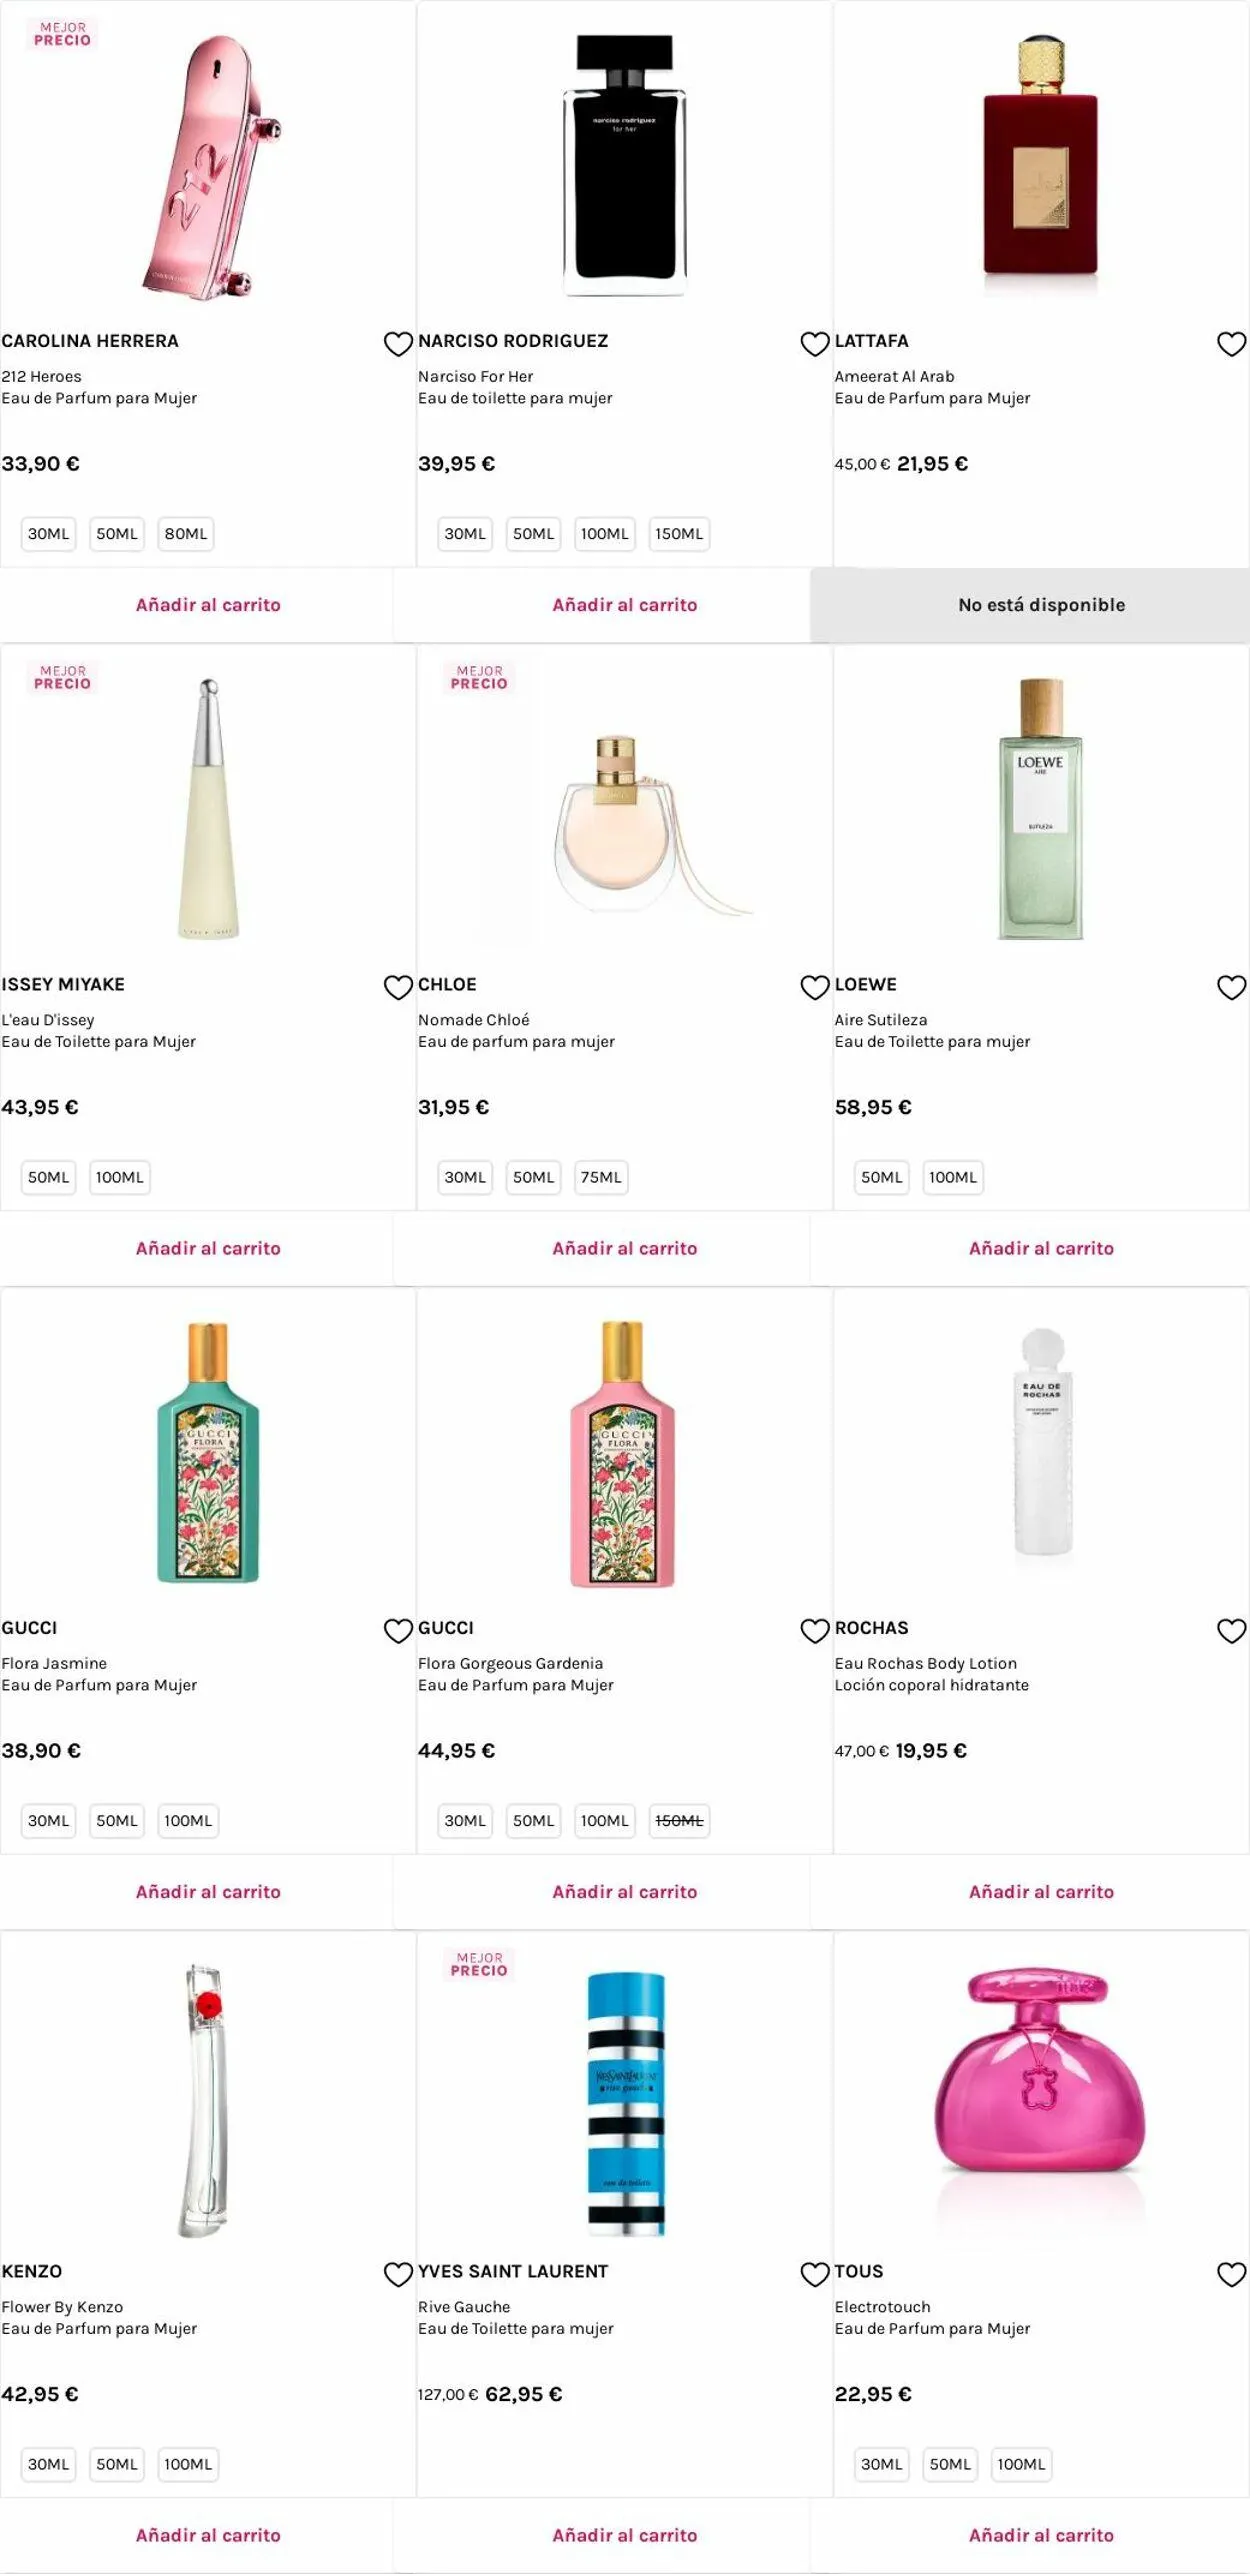Favorite the Carolina Herrera 212 Heroes perfume
The image size is (1250, 2574).
point(398,344)
